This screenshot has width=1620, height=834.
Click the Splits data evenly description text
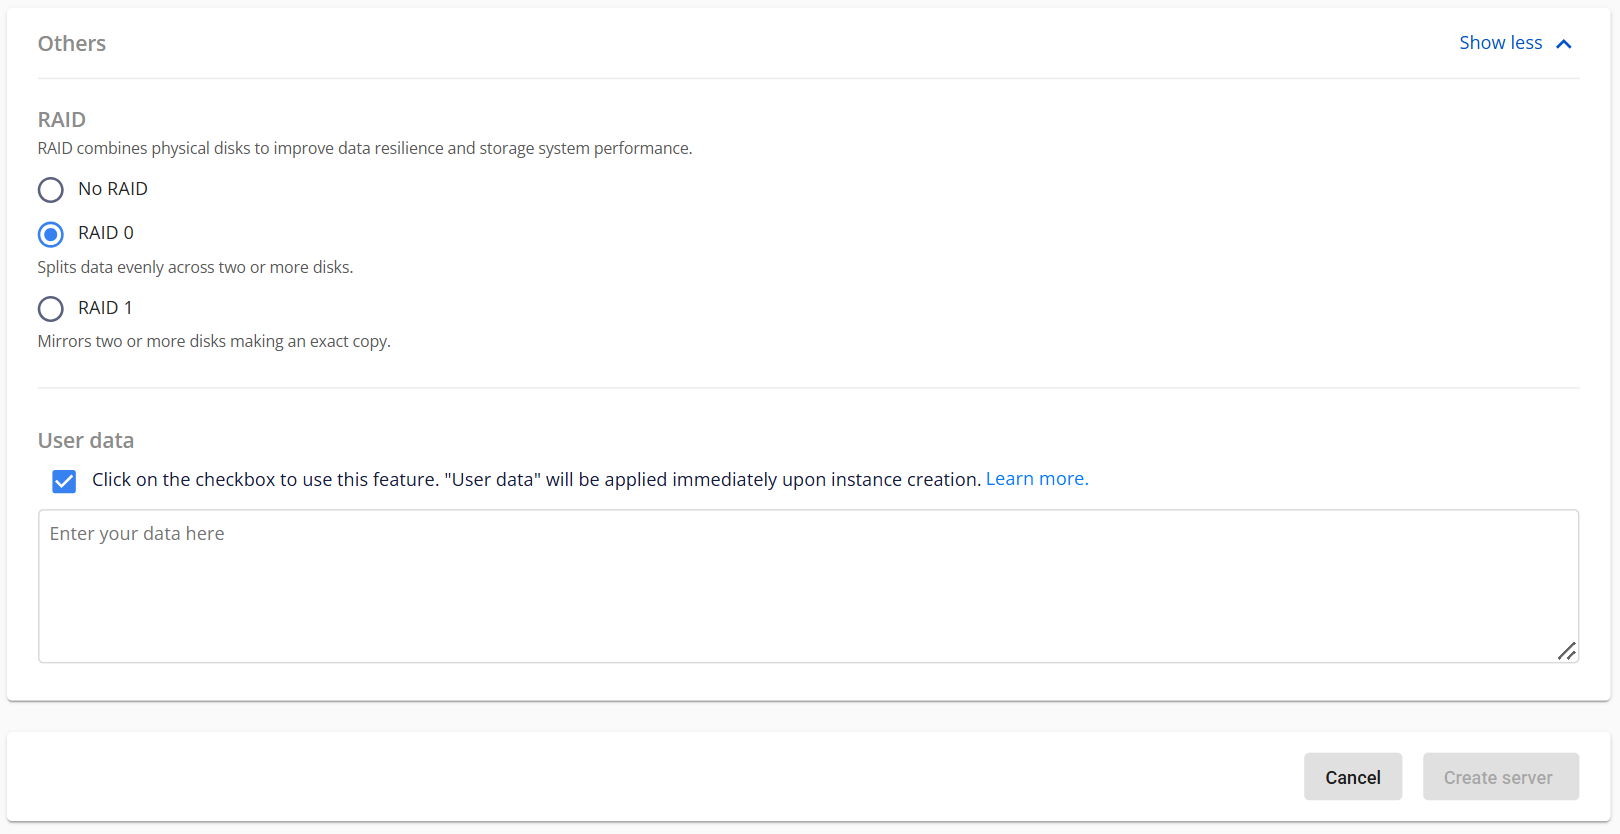pyautogui.click(x=195, y=267)
